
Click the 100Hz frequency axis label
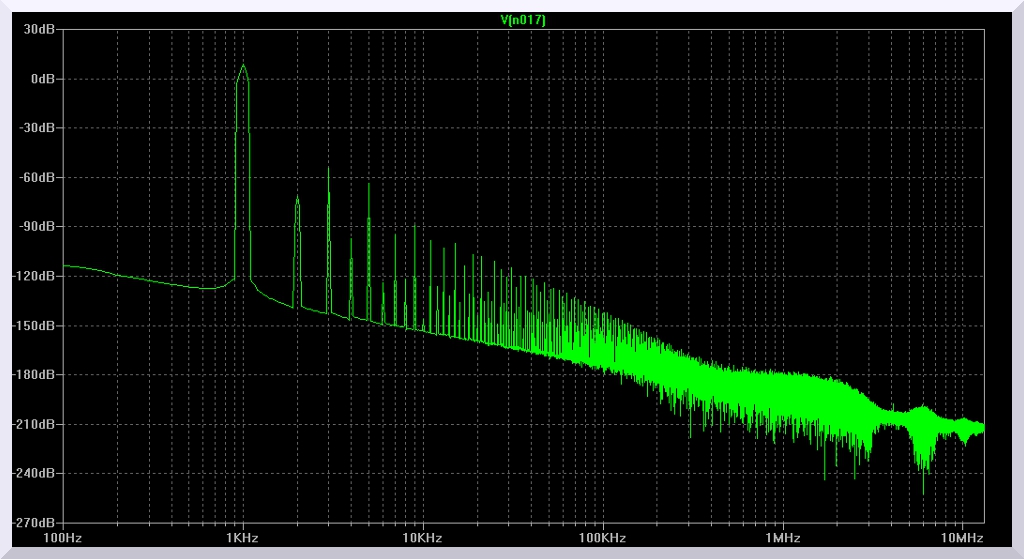click(x=62, y=538)
